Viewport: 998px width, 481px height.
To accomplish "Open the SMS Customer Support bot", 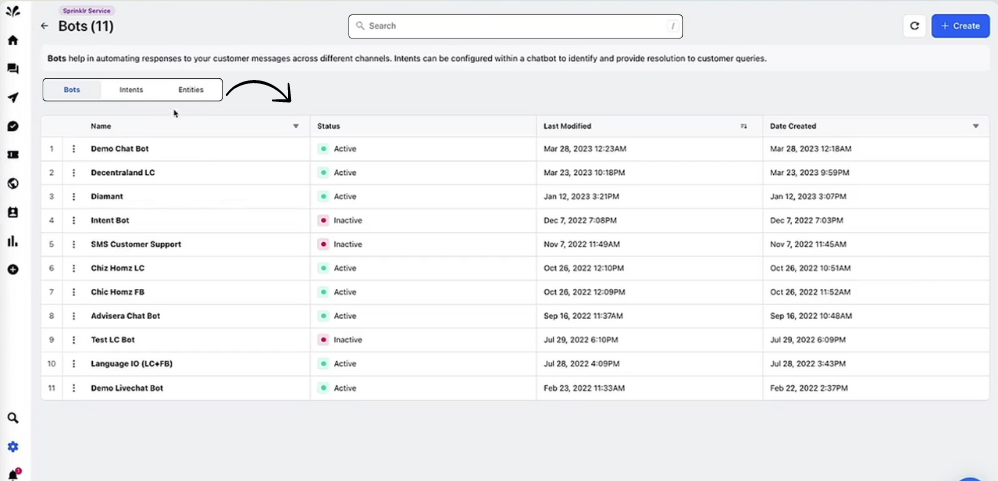I will pyautogui.click(x=136, y=244).
